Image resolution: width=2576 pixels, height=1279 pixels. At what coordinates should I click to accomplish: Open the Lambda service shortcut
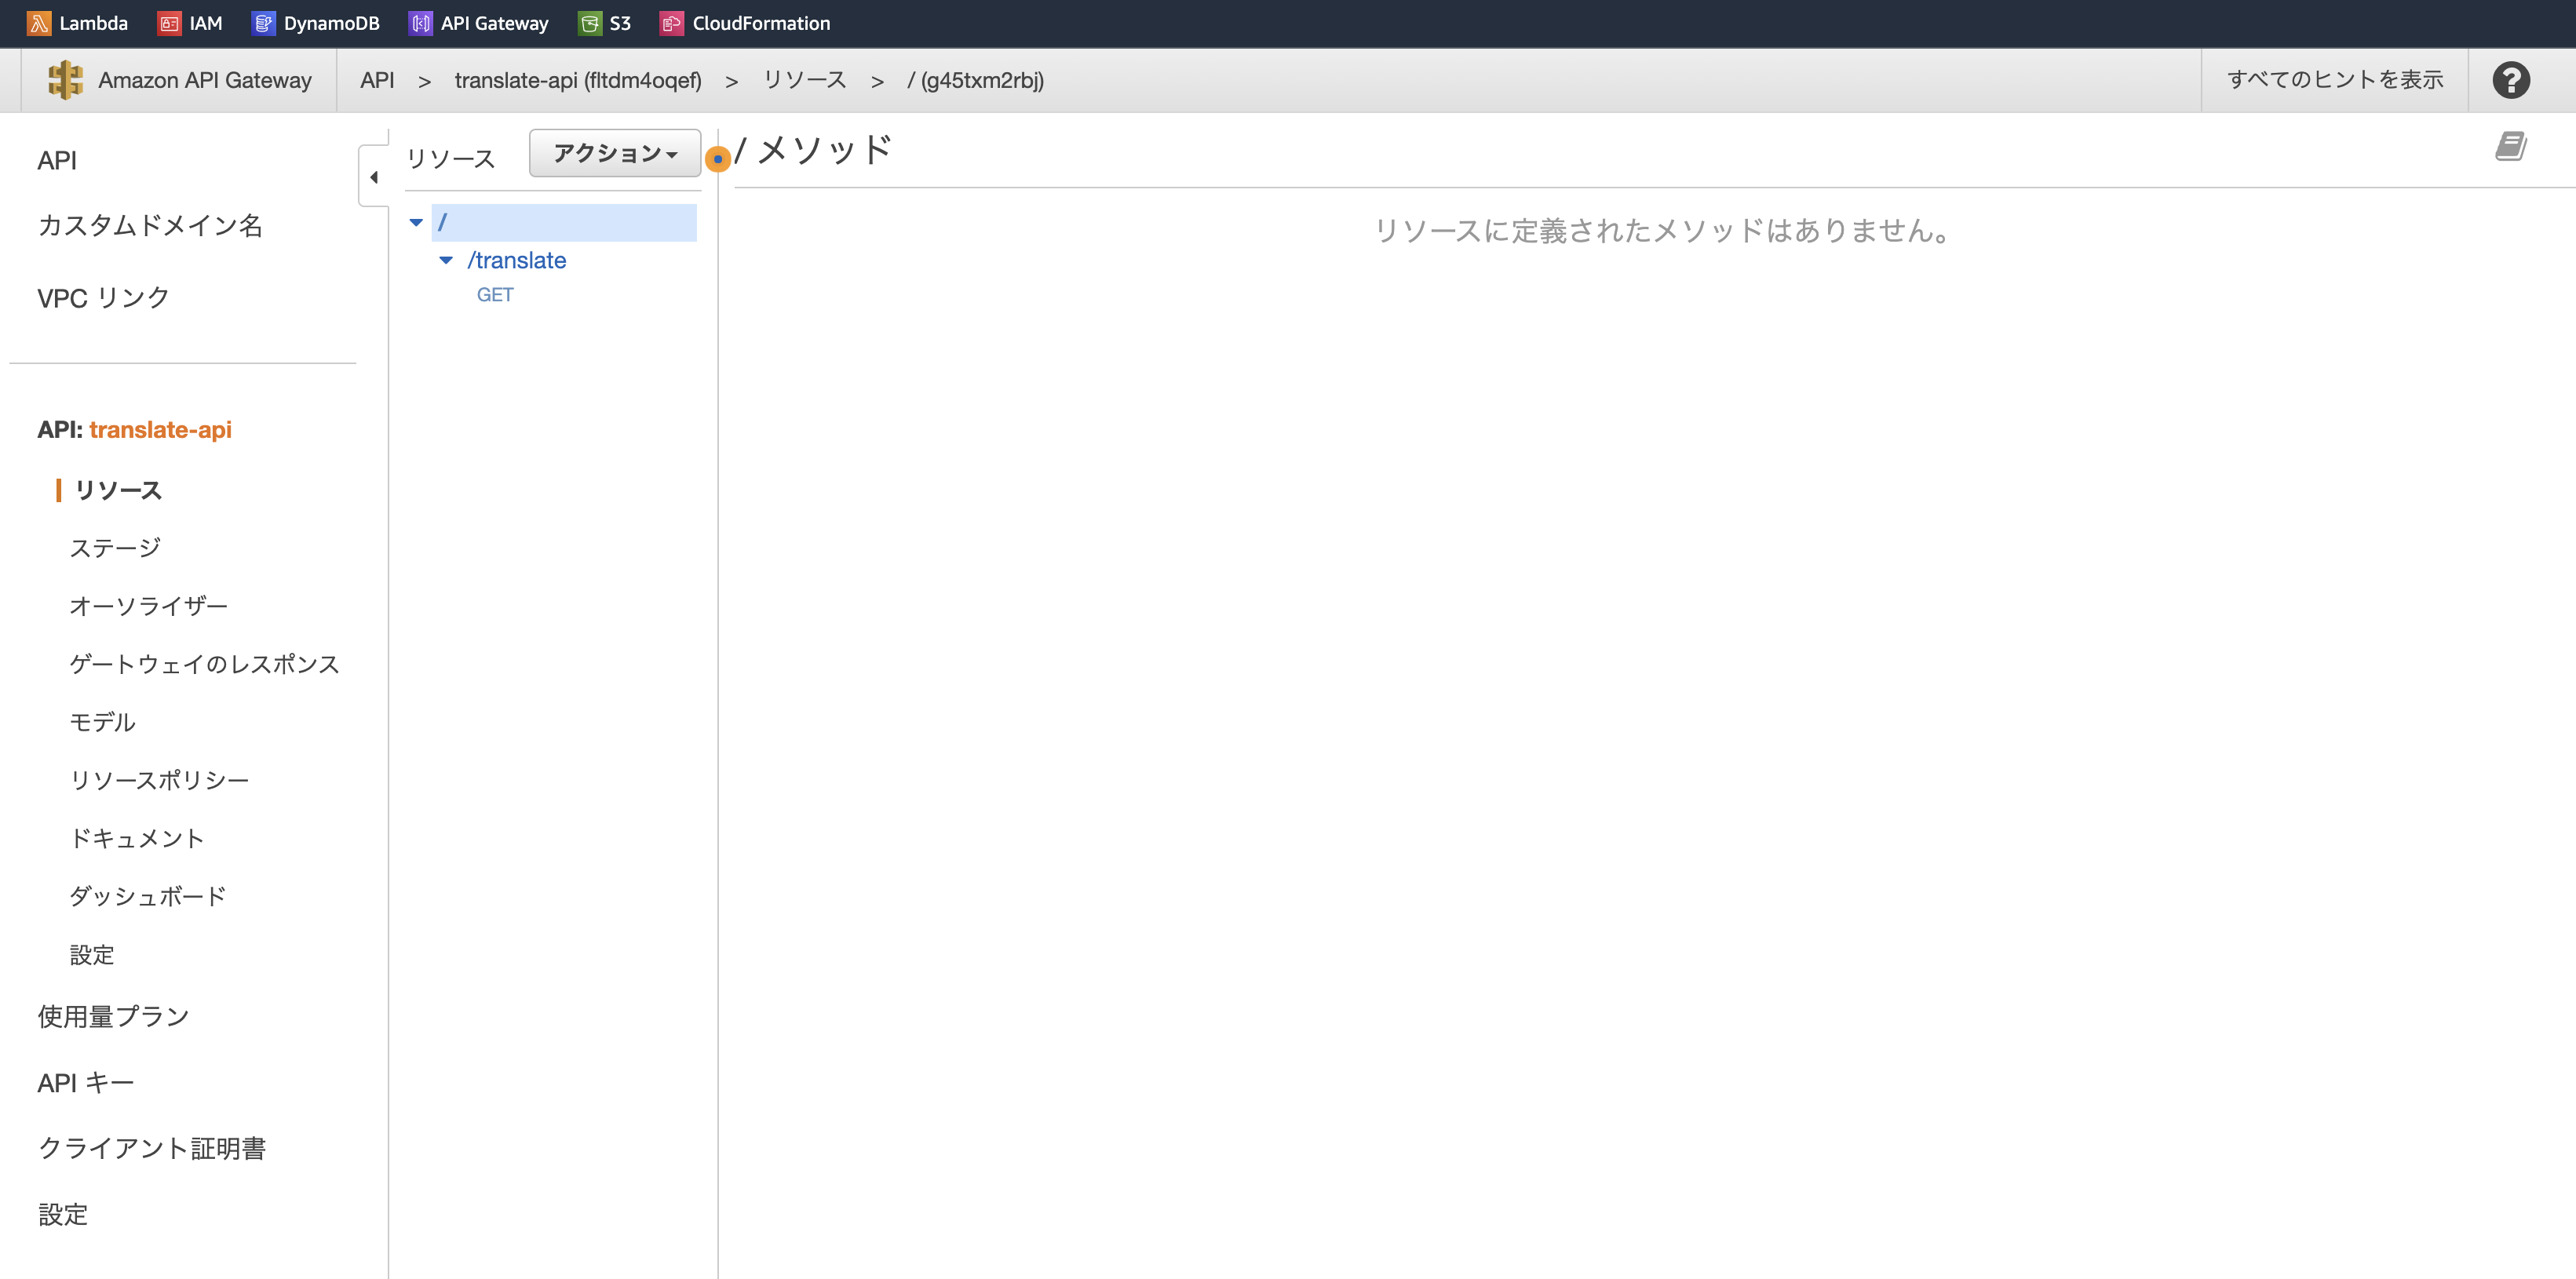pos(78,23)
